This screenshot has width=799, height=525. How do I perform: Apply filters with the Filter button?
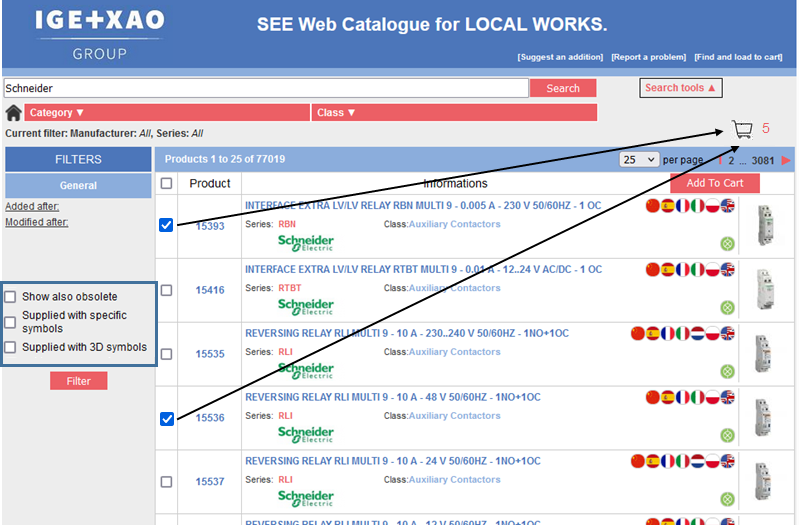[x=78, y=381]
